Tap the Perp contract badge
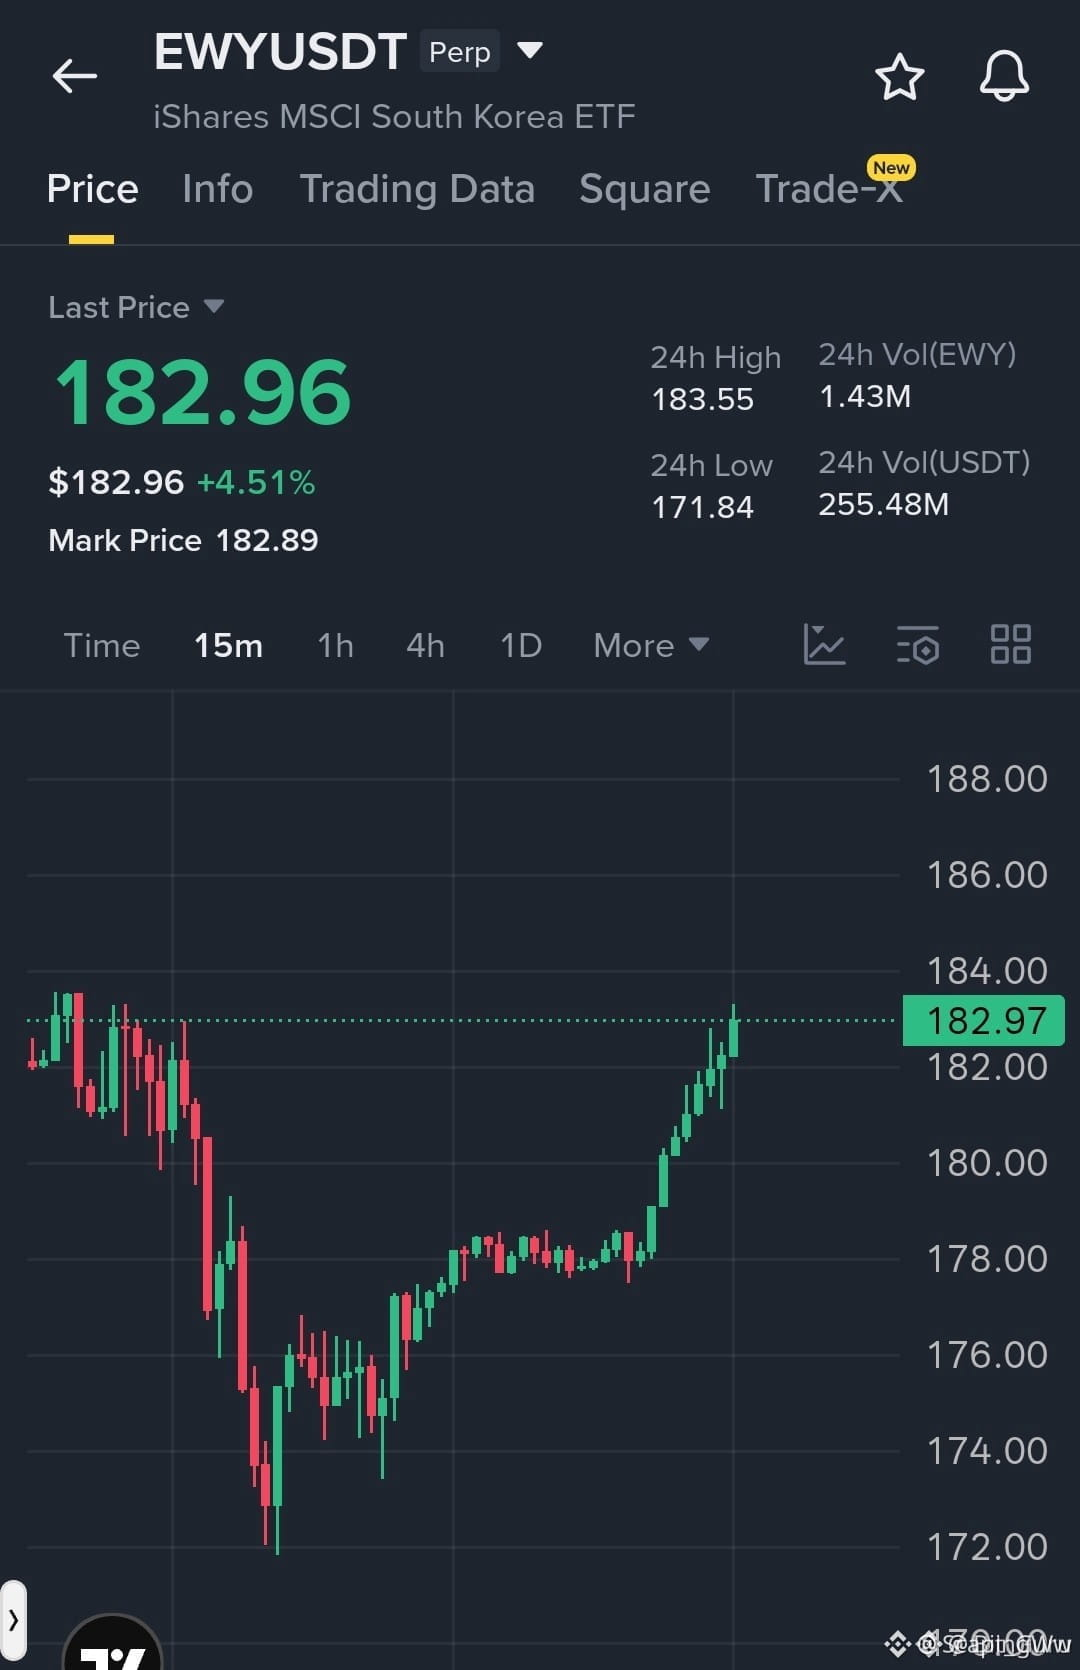The height and width of the screenshot is (1670, 1080). tap(460, 52)
